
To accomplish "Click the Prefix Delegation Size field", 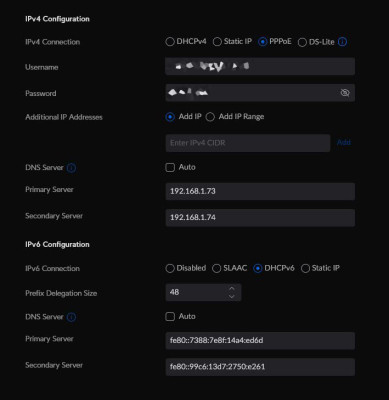I will 203,292.
